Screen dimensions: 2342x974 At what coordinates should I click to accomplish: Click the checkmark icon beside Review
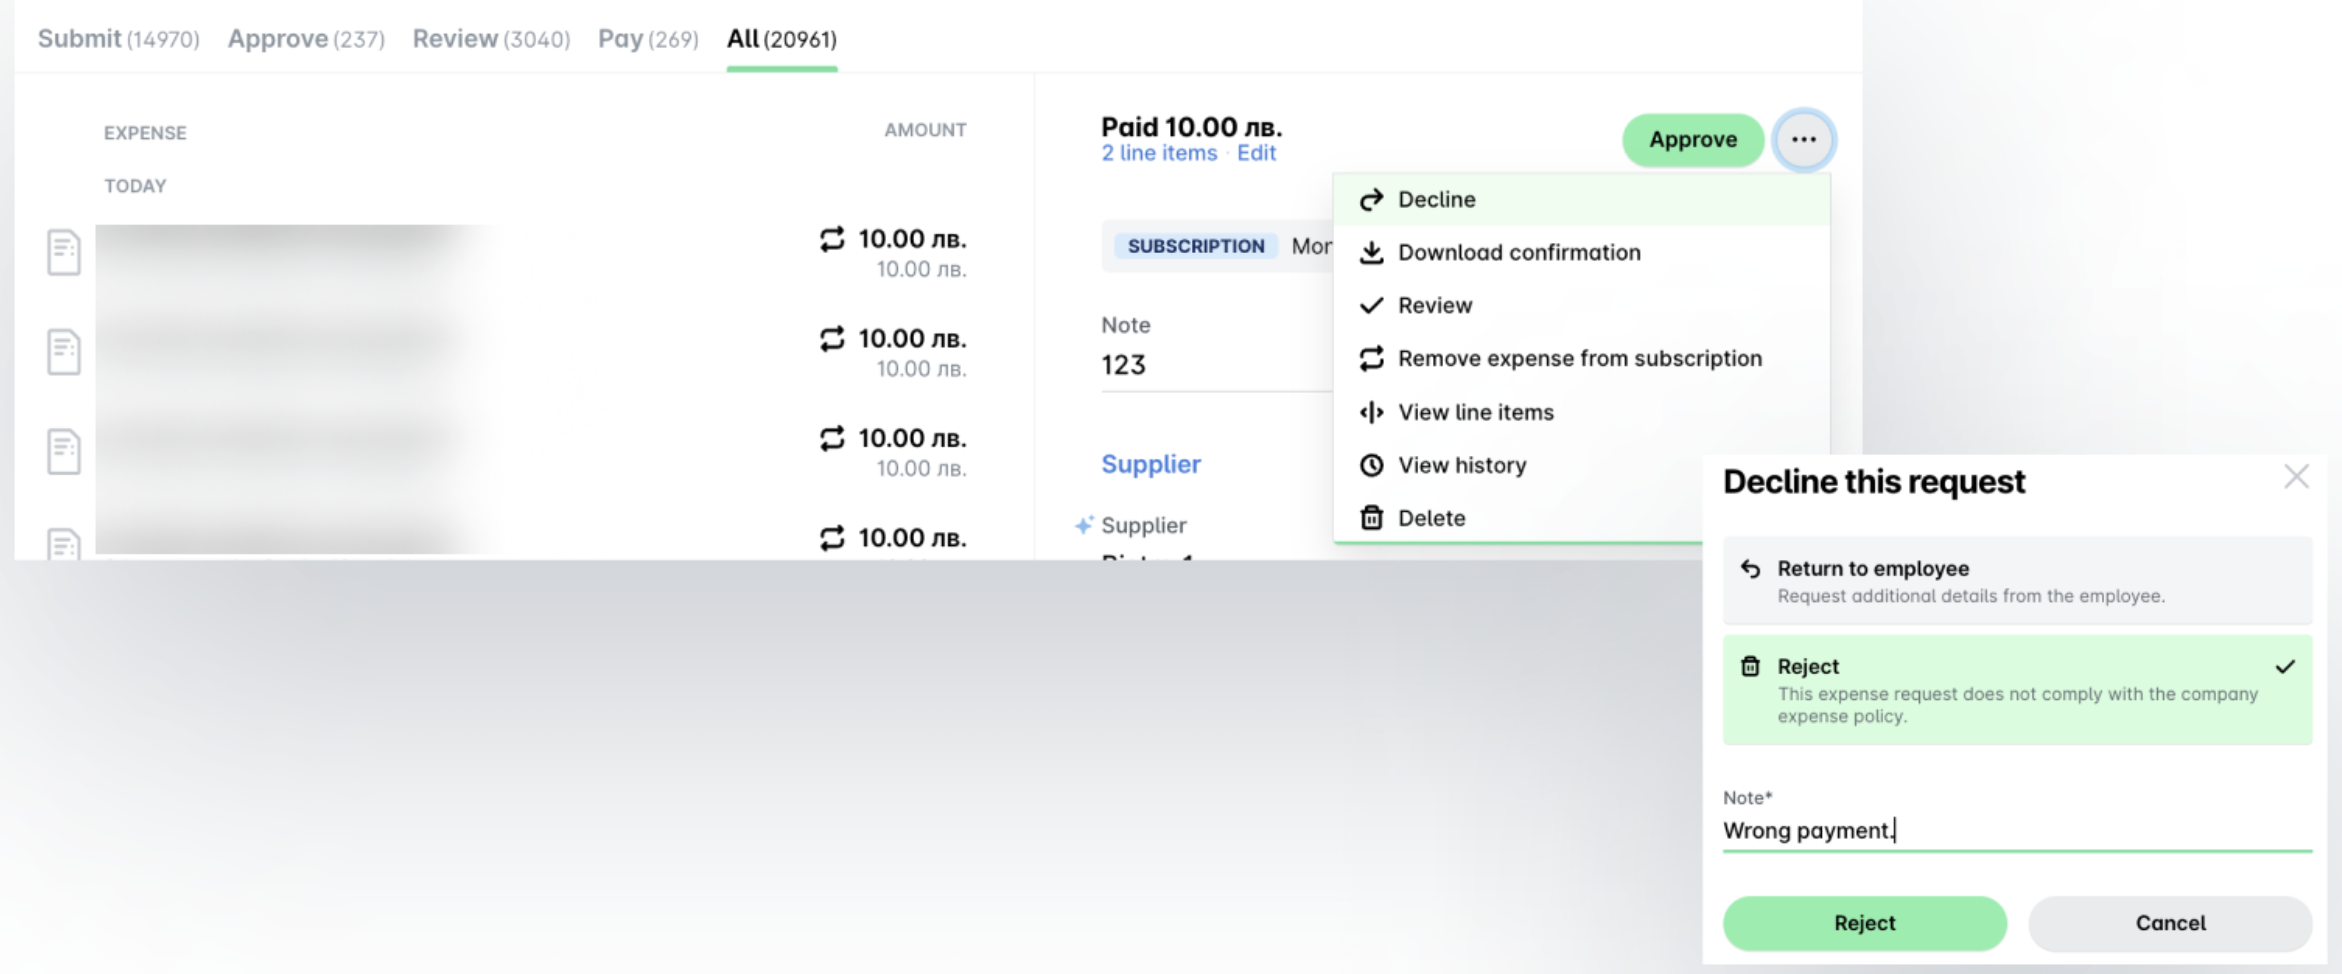tap(1371, 305)
